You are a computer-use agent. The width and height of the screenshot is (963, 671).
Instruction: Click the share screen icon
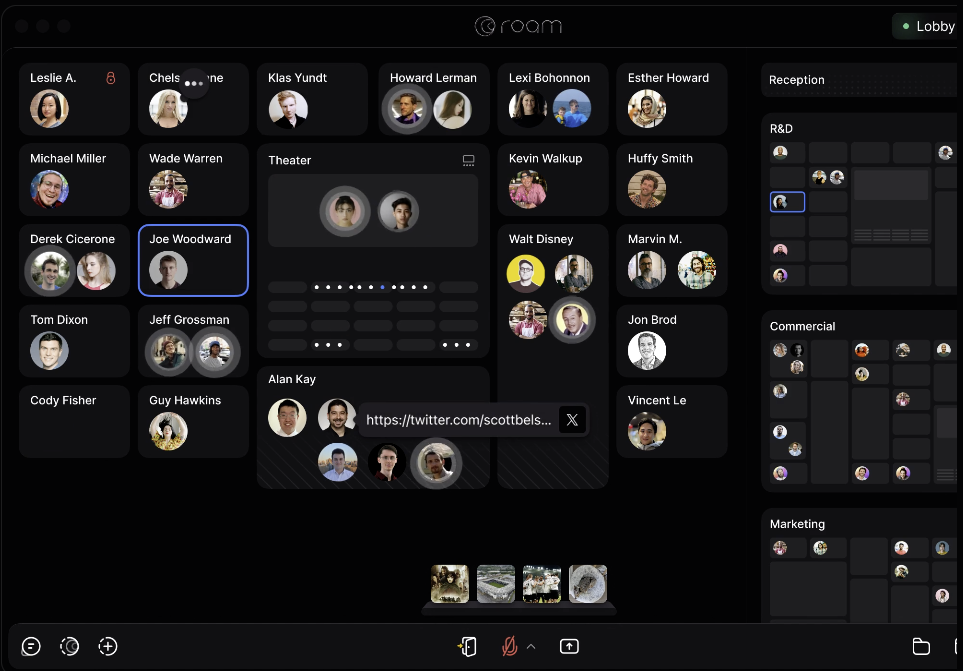tap(569, 646)
